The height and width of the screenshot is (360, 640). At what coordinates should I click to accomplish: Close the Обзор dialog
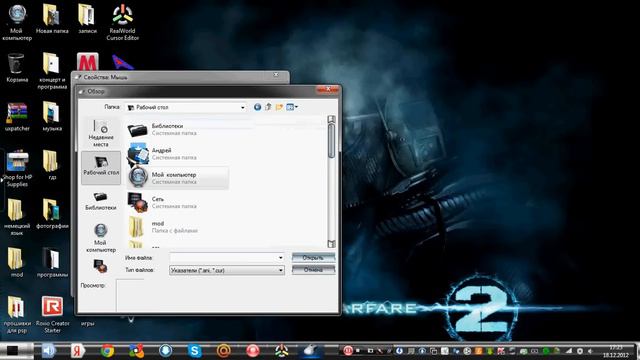click(x=328, y=89)
